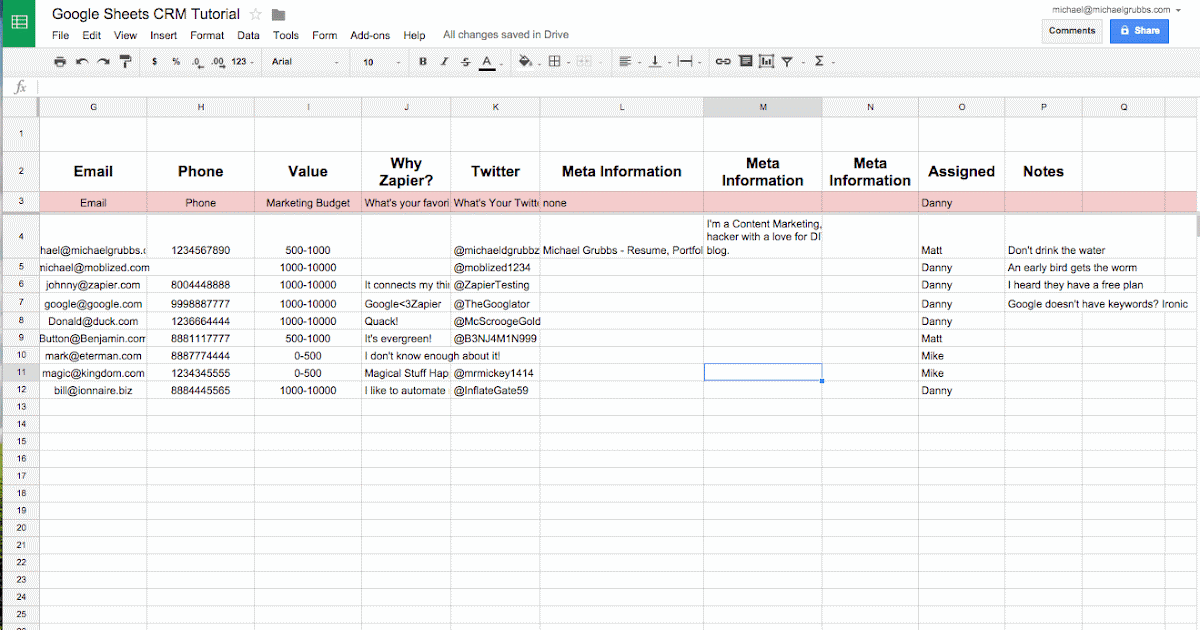Click the Insert chart icon

[x=766, y=62]
